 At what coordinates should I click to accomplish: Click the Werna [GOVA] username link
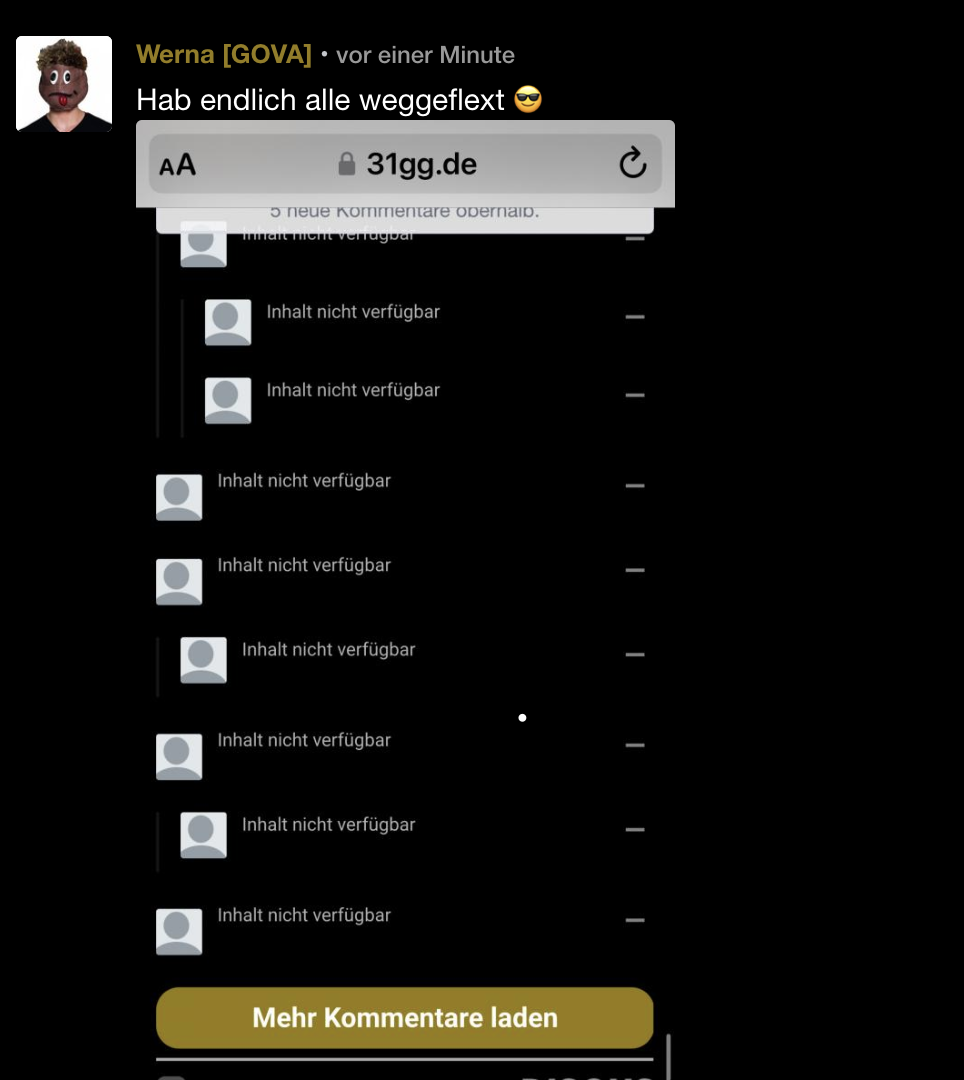224,54
